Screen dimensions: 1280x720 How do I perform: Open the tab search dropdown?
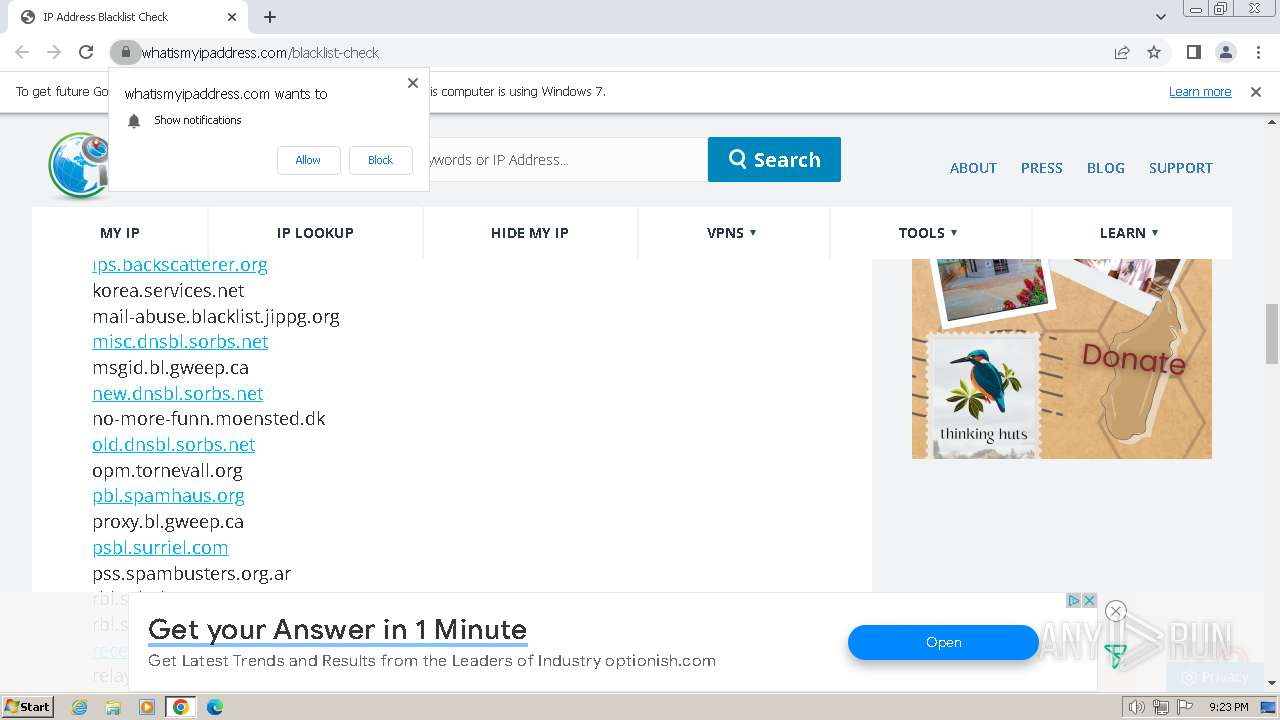[1160, 17]
